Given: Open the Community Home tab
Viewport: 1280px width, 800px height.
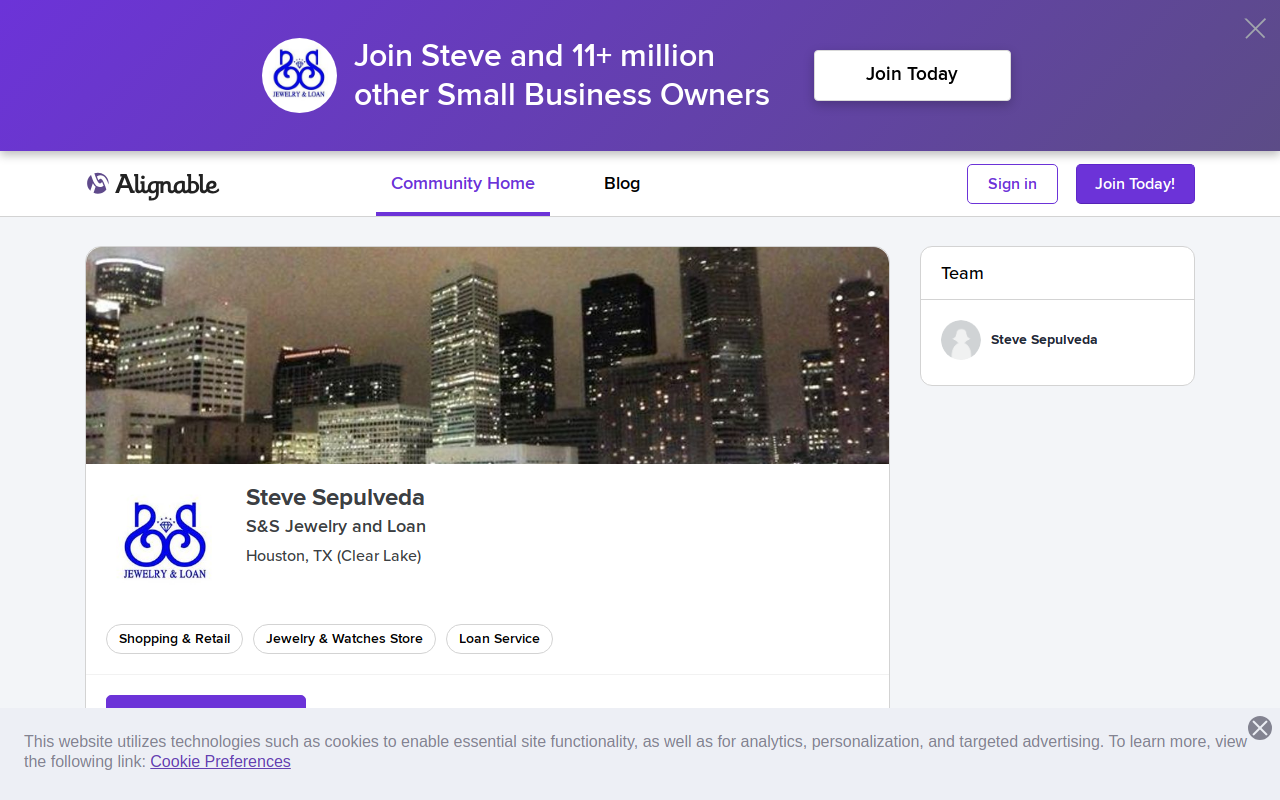Looking at the screenshot, I should (463, 184).
